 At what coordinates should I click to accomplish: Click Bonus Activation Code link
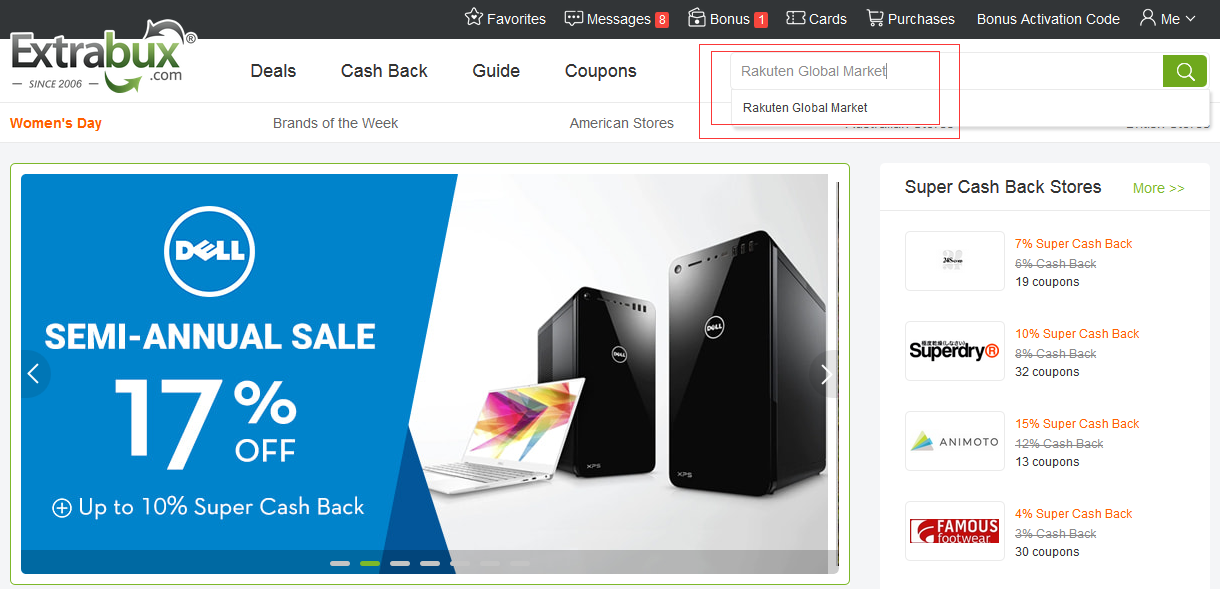point(1048,19)
